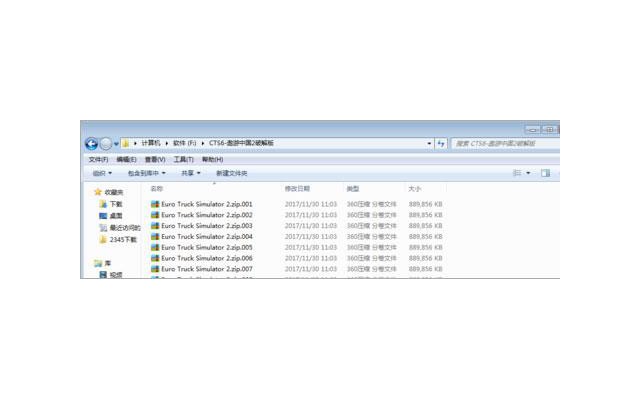Open the 共享 toolbar dropdown

(191, 173)
